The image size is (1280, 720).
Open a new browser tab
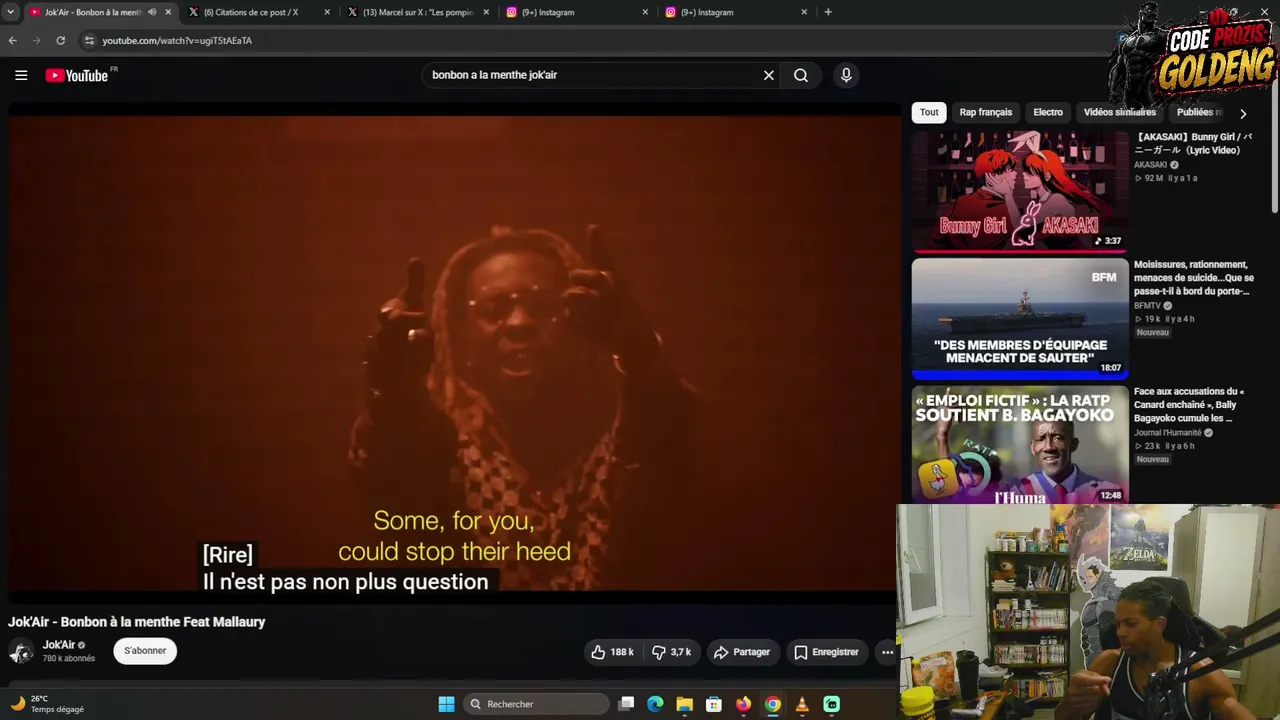[x=828, y=12]
